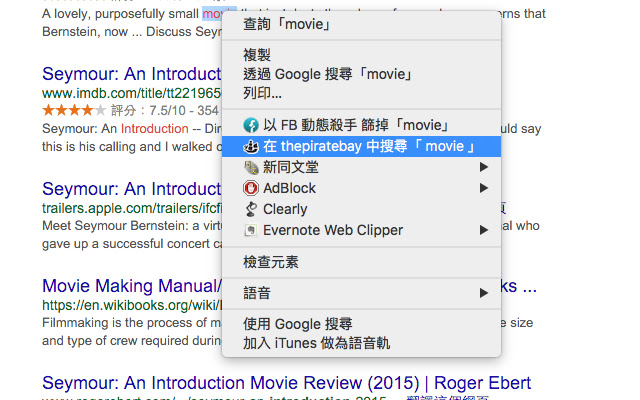Select 使用 Google 搜尋 menu item
This screenshot has height=400, width=640.
coord(298,324)
